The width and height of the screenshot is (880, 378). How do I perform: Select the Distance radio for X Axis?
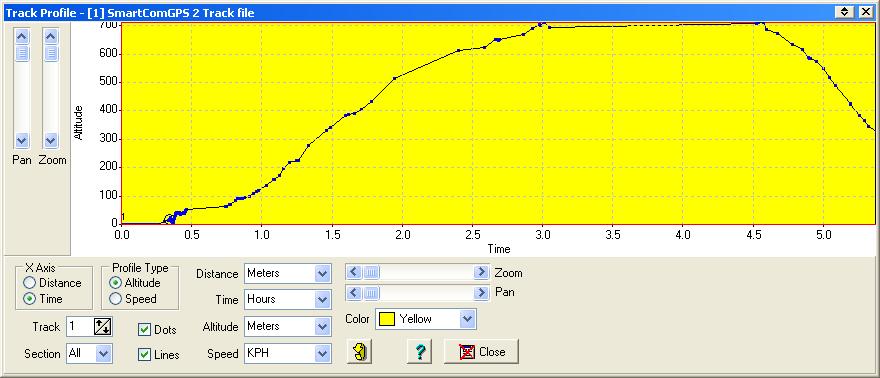coord(30,283)
